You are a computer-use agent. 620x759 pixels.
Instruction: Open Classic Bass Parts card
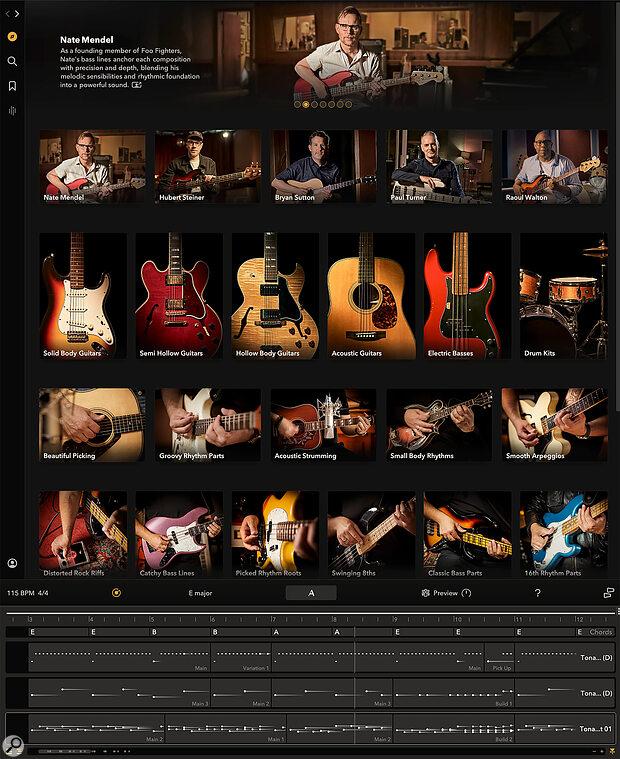[468, 534]
